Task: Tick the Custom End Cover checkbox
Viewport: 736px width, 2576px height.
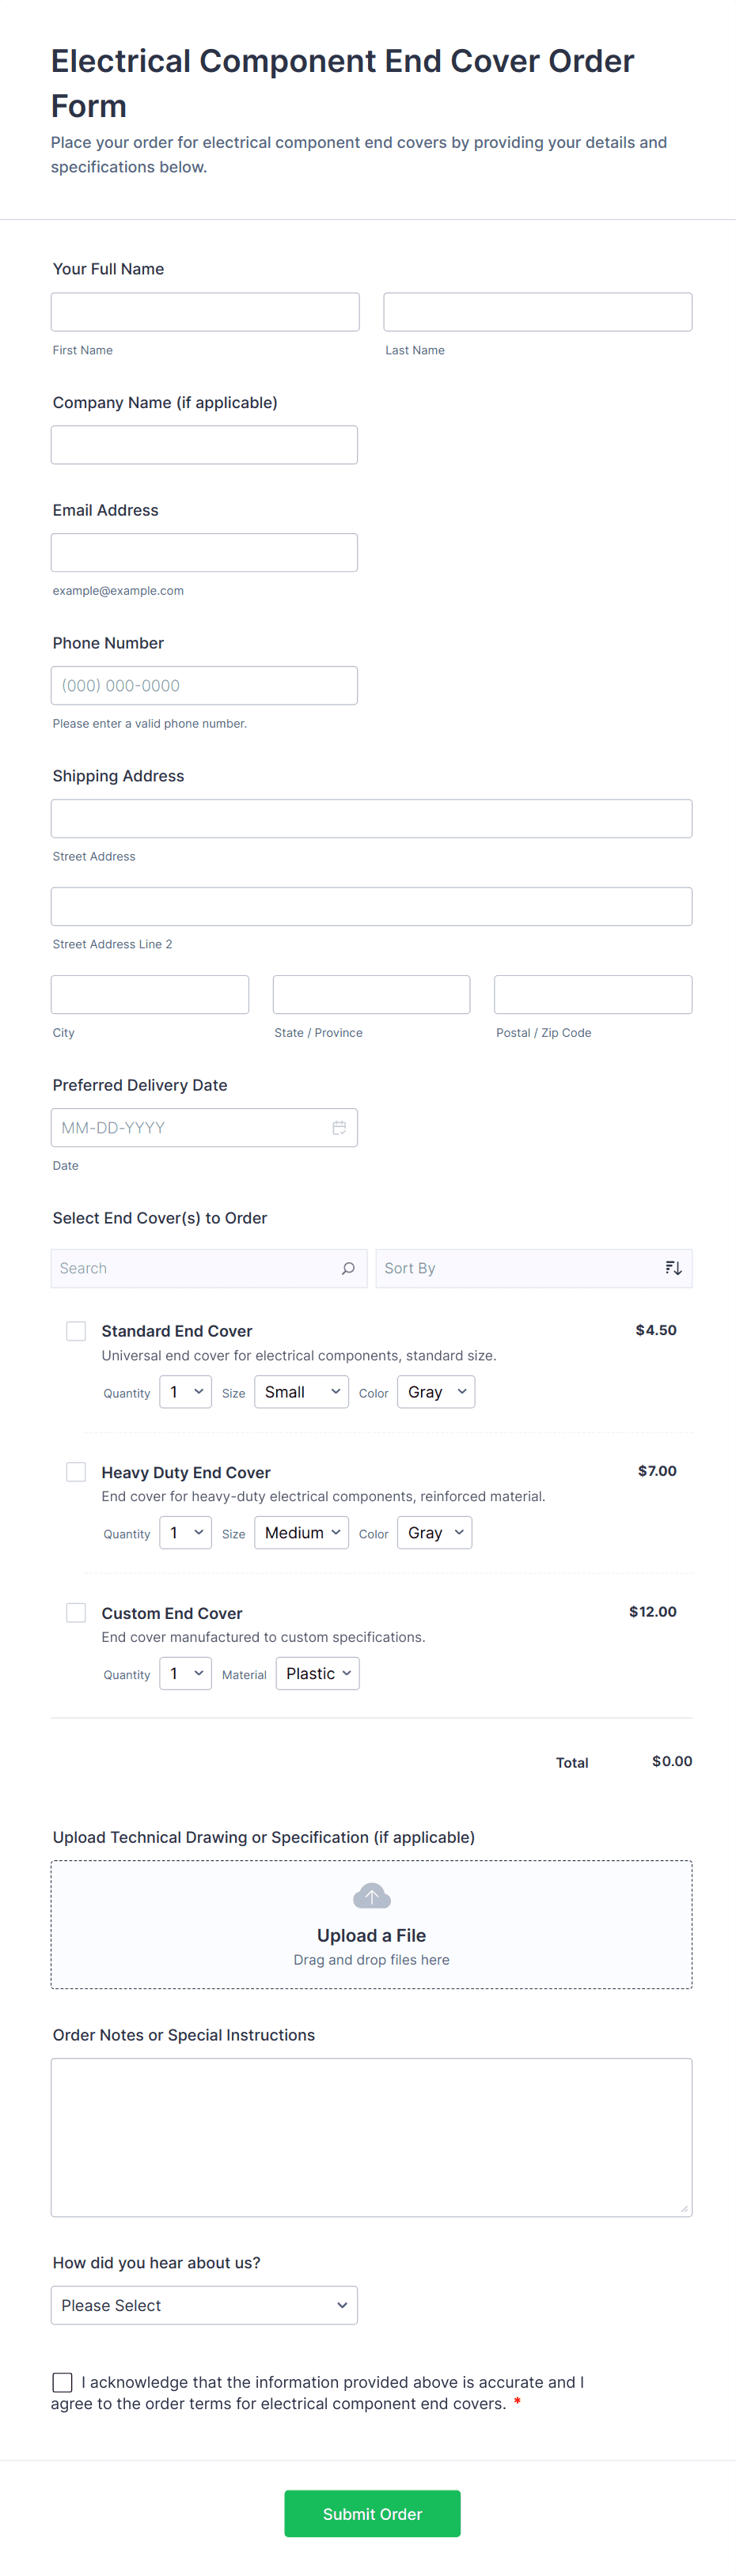Action: 76,1613
